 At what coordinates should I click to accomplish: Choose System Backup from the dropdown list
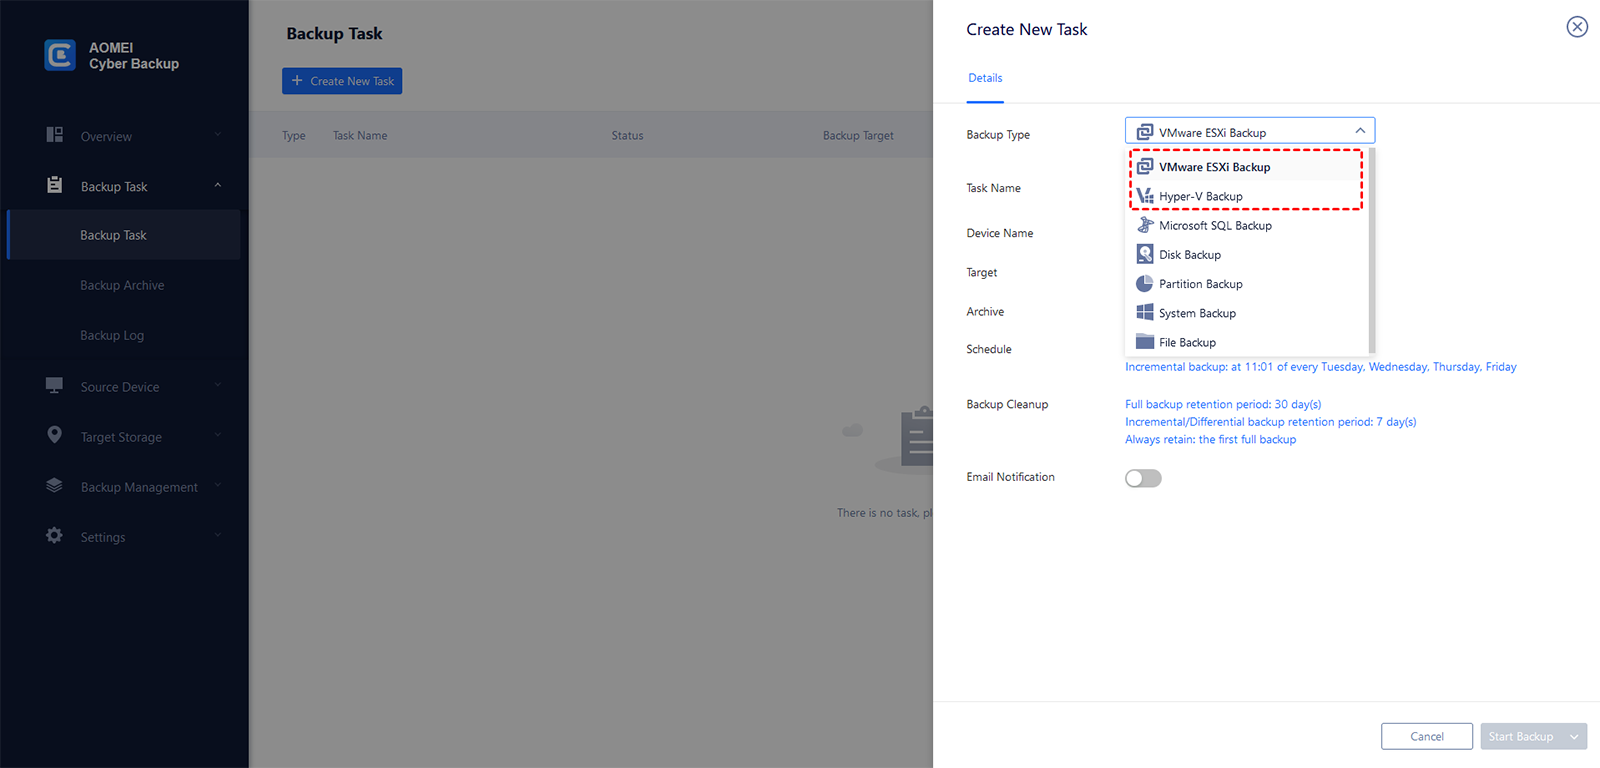tap(1197, 314)
